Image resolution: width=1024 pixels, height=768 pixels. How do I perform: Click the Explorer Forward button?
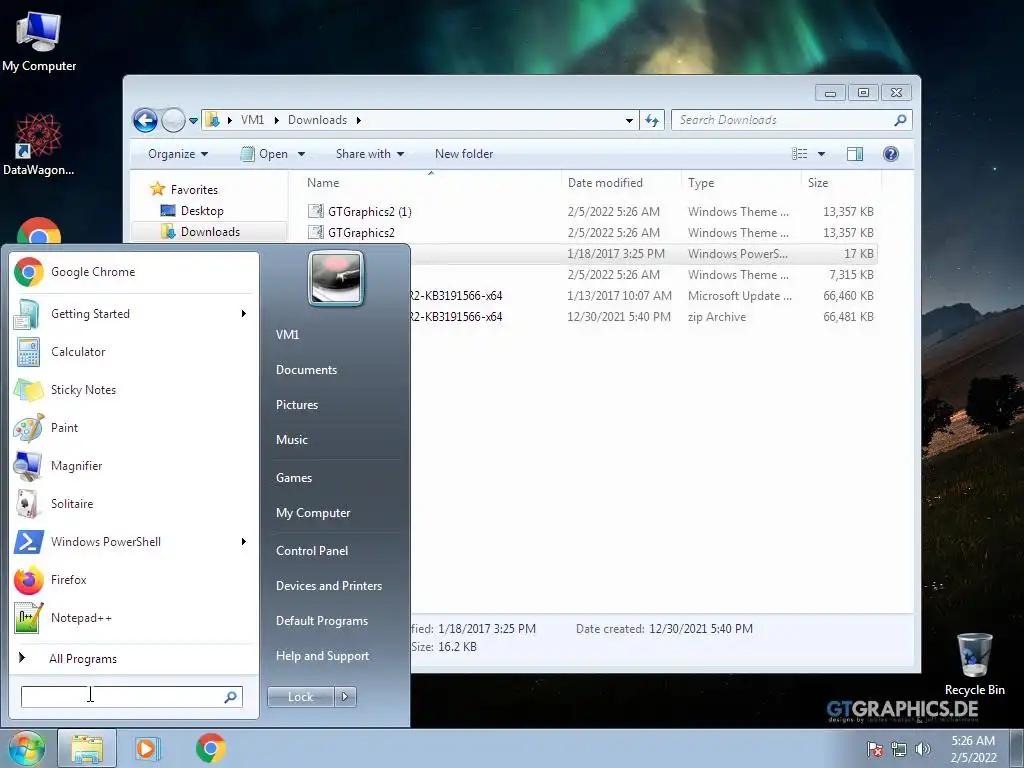pyautogui.click(x=173, y=120)
